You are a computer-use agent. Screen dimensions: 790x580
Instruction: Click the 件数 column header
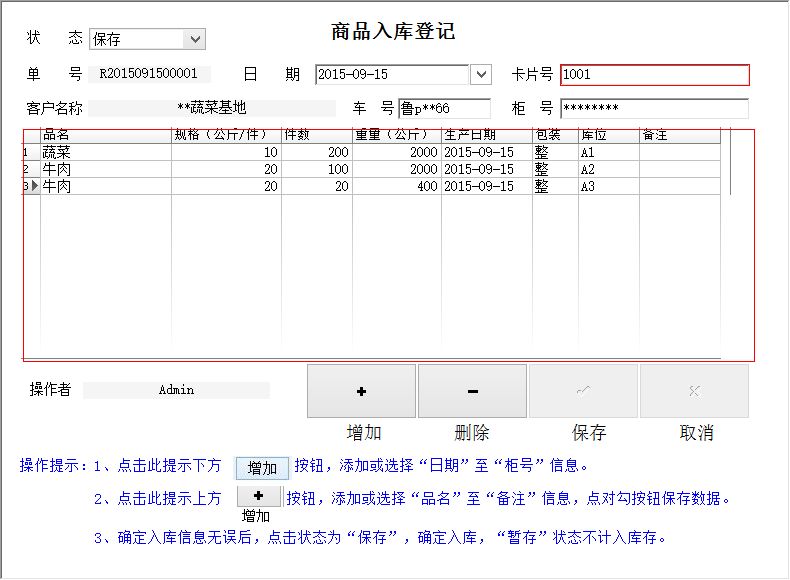(x=316, y=135)
